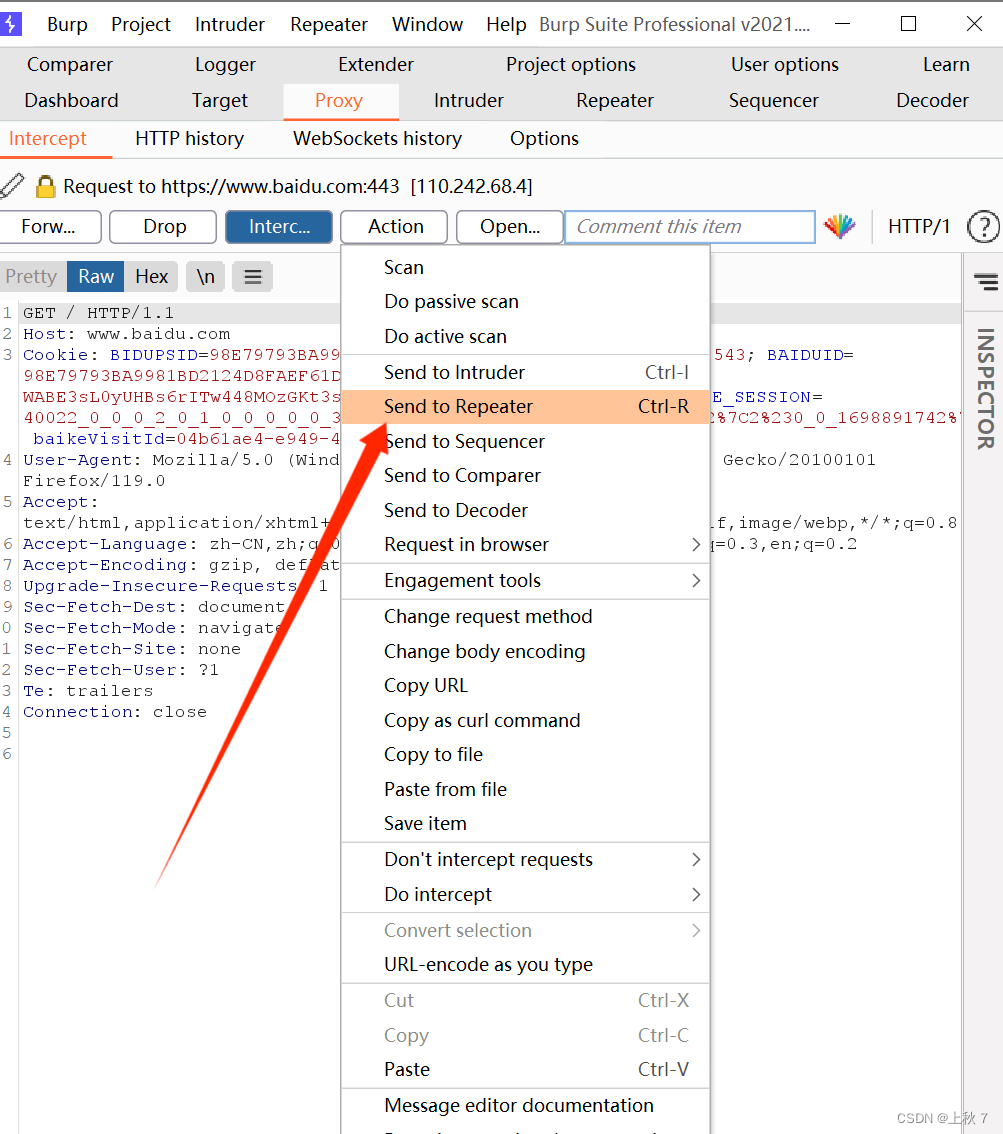Select Copy URL
The image size is (1003, 1134).
click(525, 686)
